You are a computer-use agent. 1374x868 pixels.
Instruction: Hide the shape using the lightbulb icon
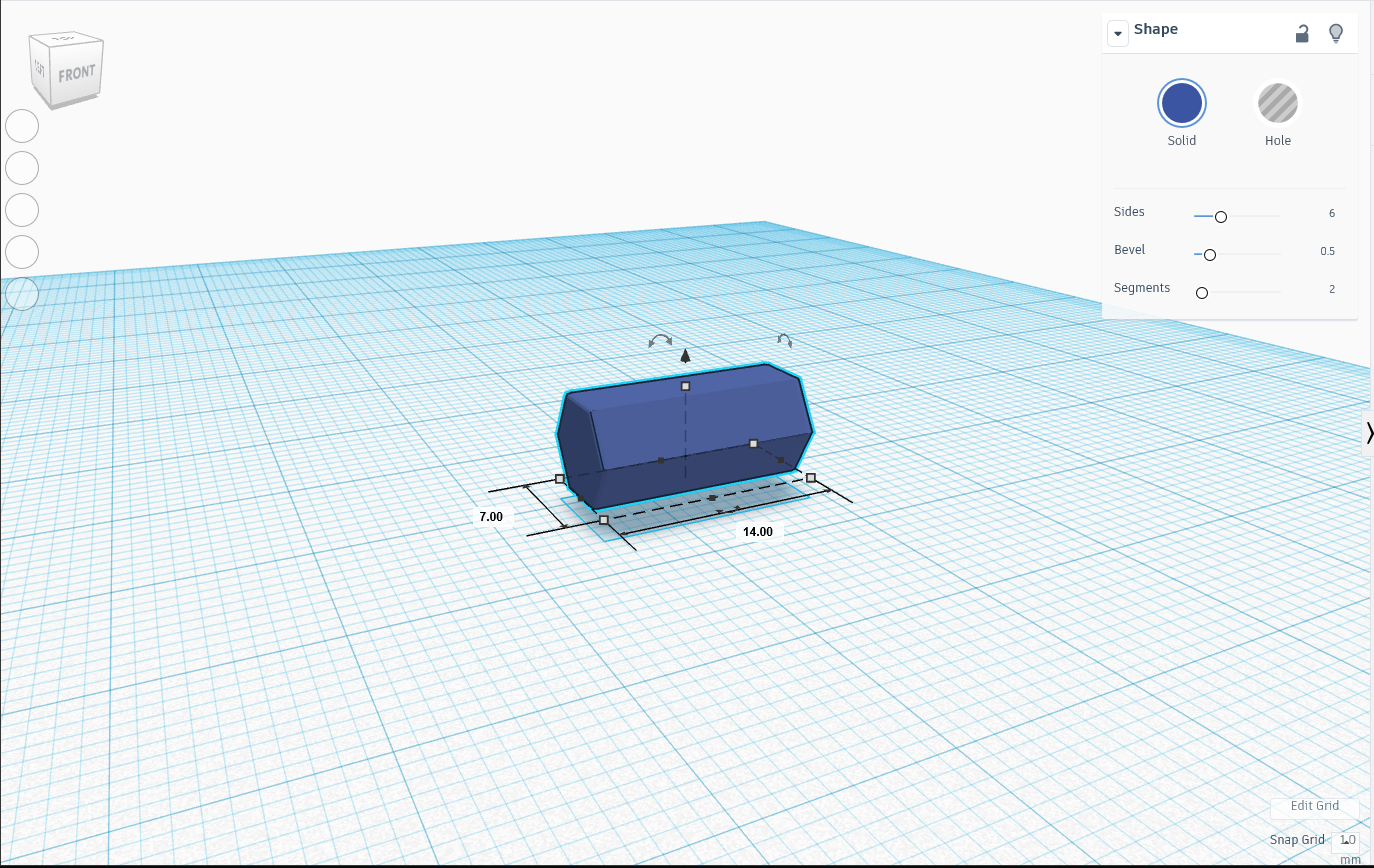(1336, 33)
